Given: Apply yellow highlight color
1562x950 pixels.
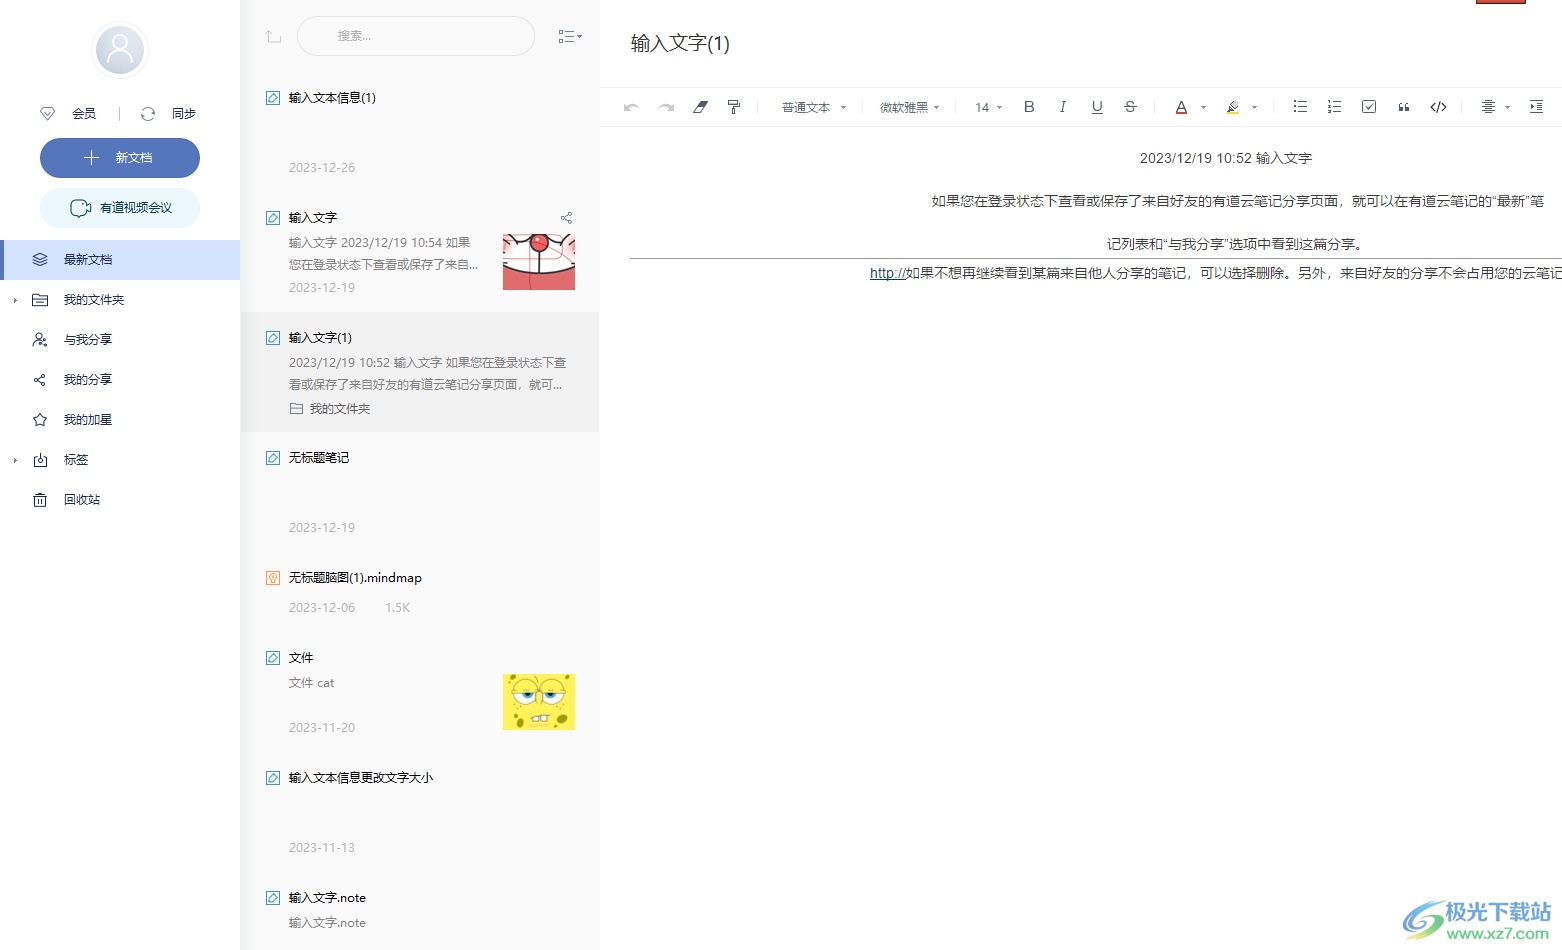Looking at the screenshot, I should click(1233, 107).
